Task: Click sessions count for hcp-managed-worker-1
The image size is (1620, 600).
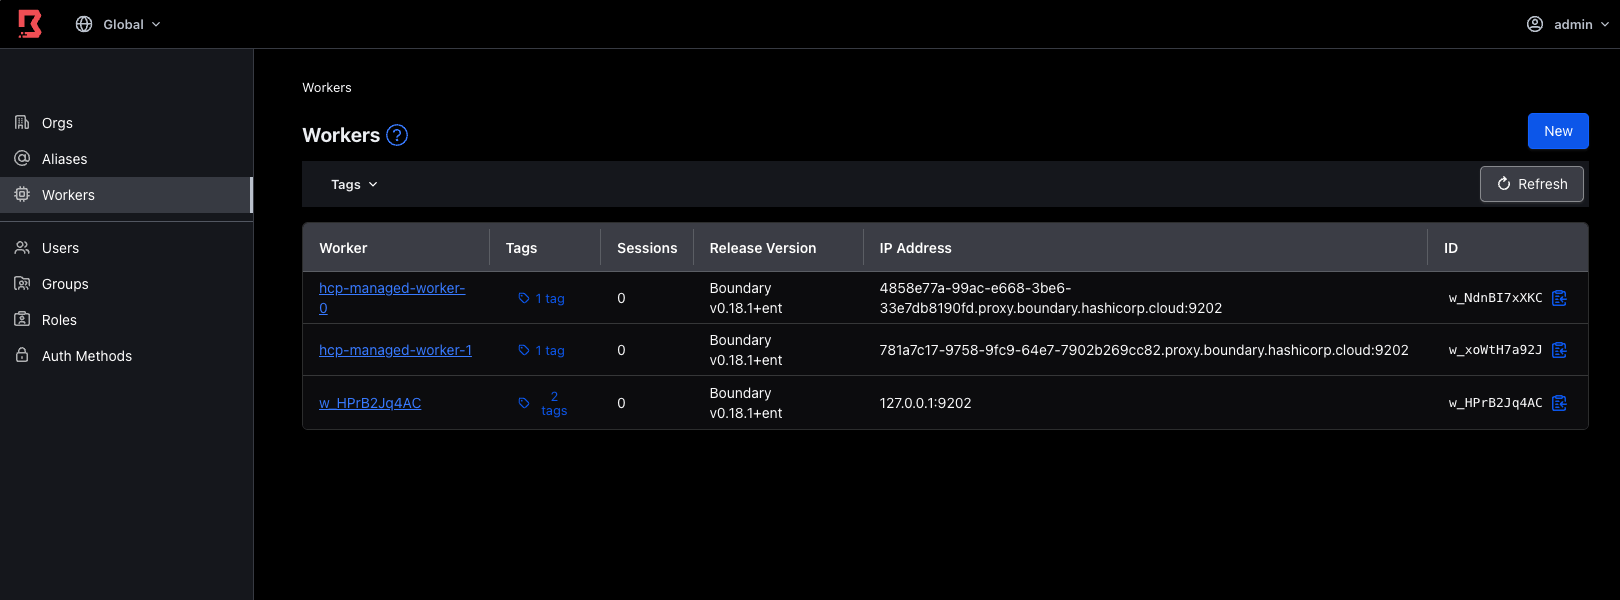Action: click(x=621, y=350)
